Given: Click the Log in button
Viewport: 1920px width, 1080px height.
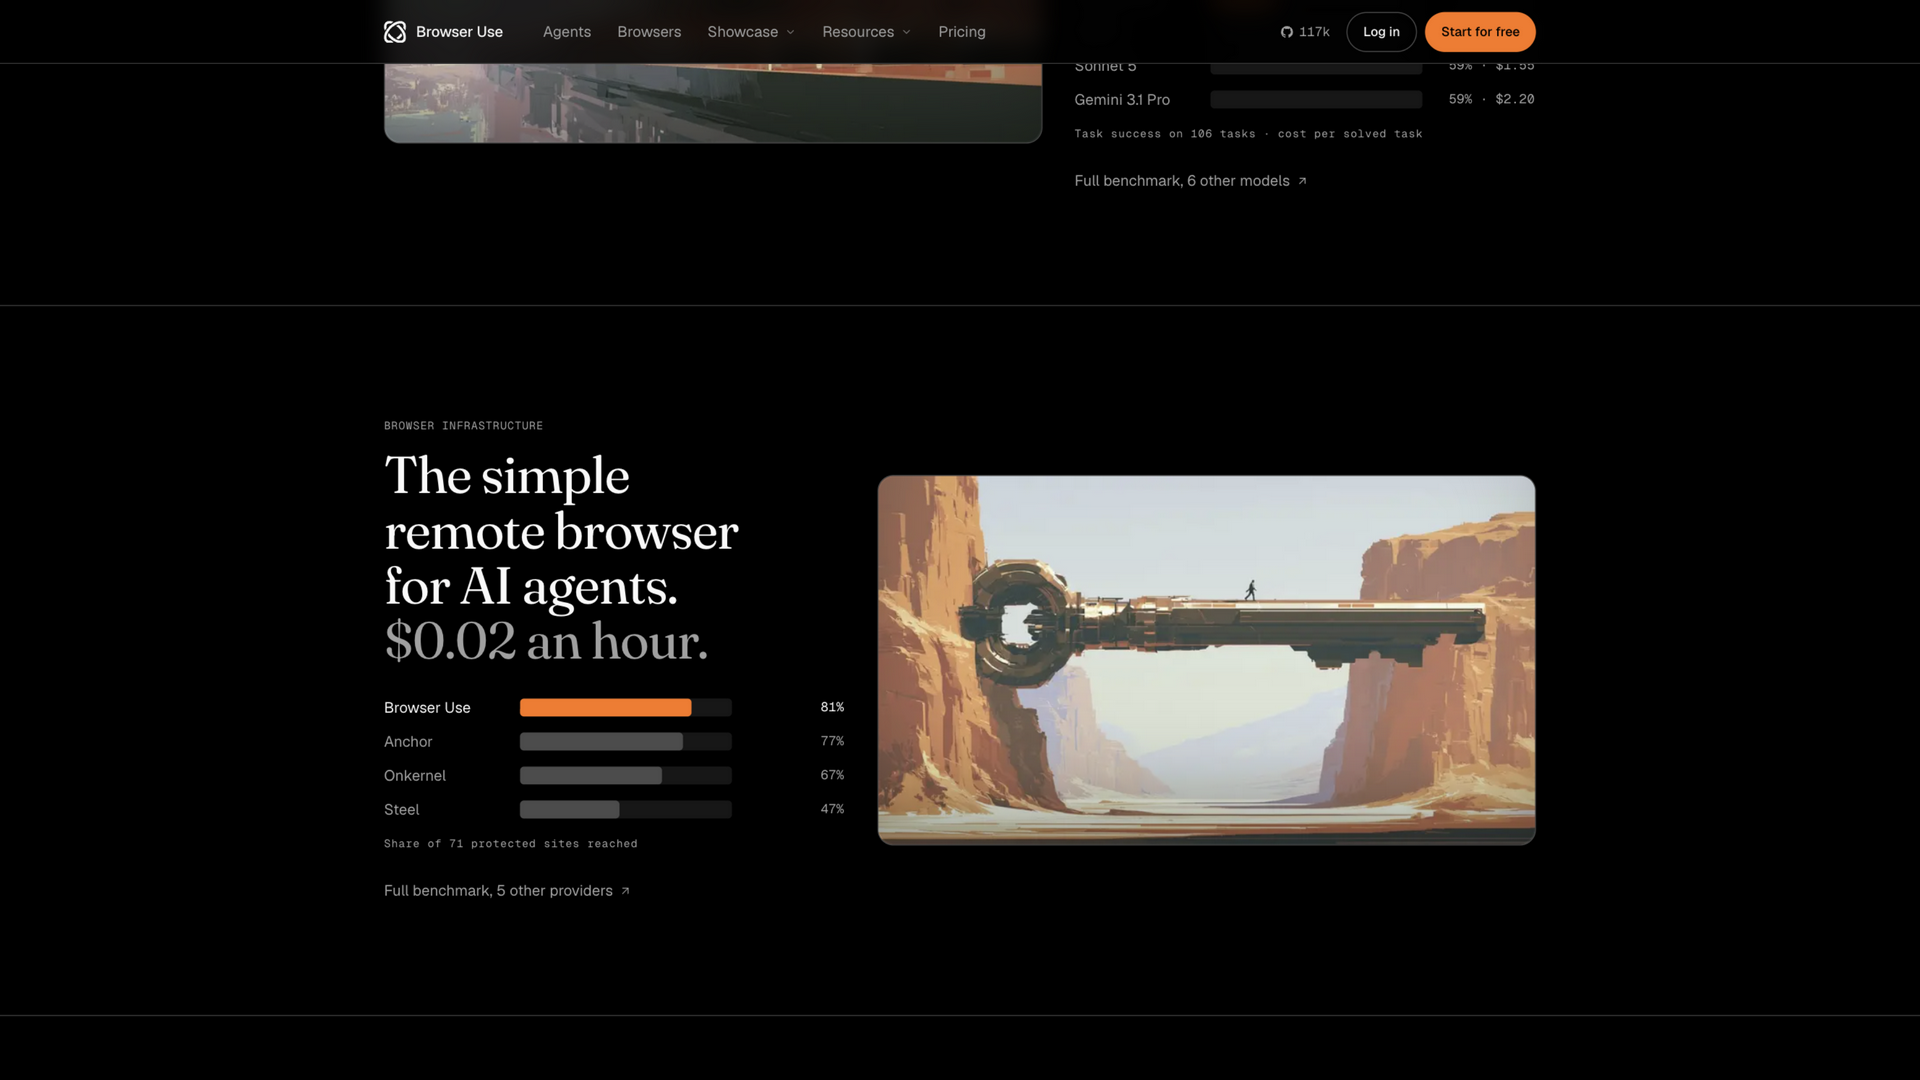Looking at the screenshot, I should (x=1381, y=32).
